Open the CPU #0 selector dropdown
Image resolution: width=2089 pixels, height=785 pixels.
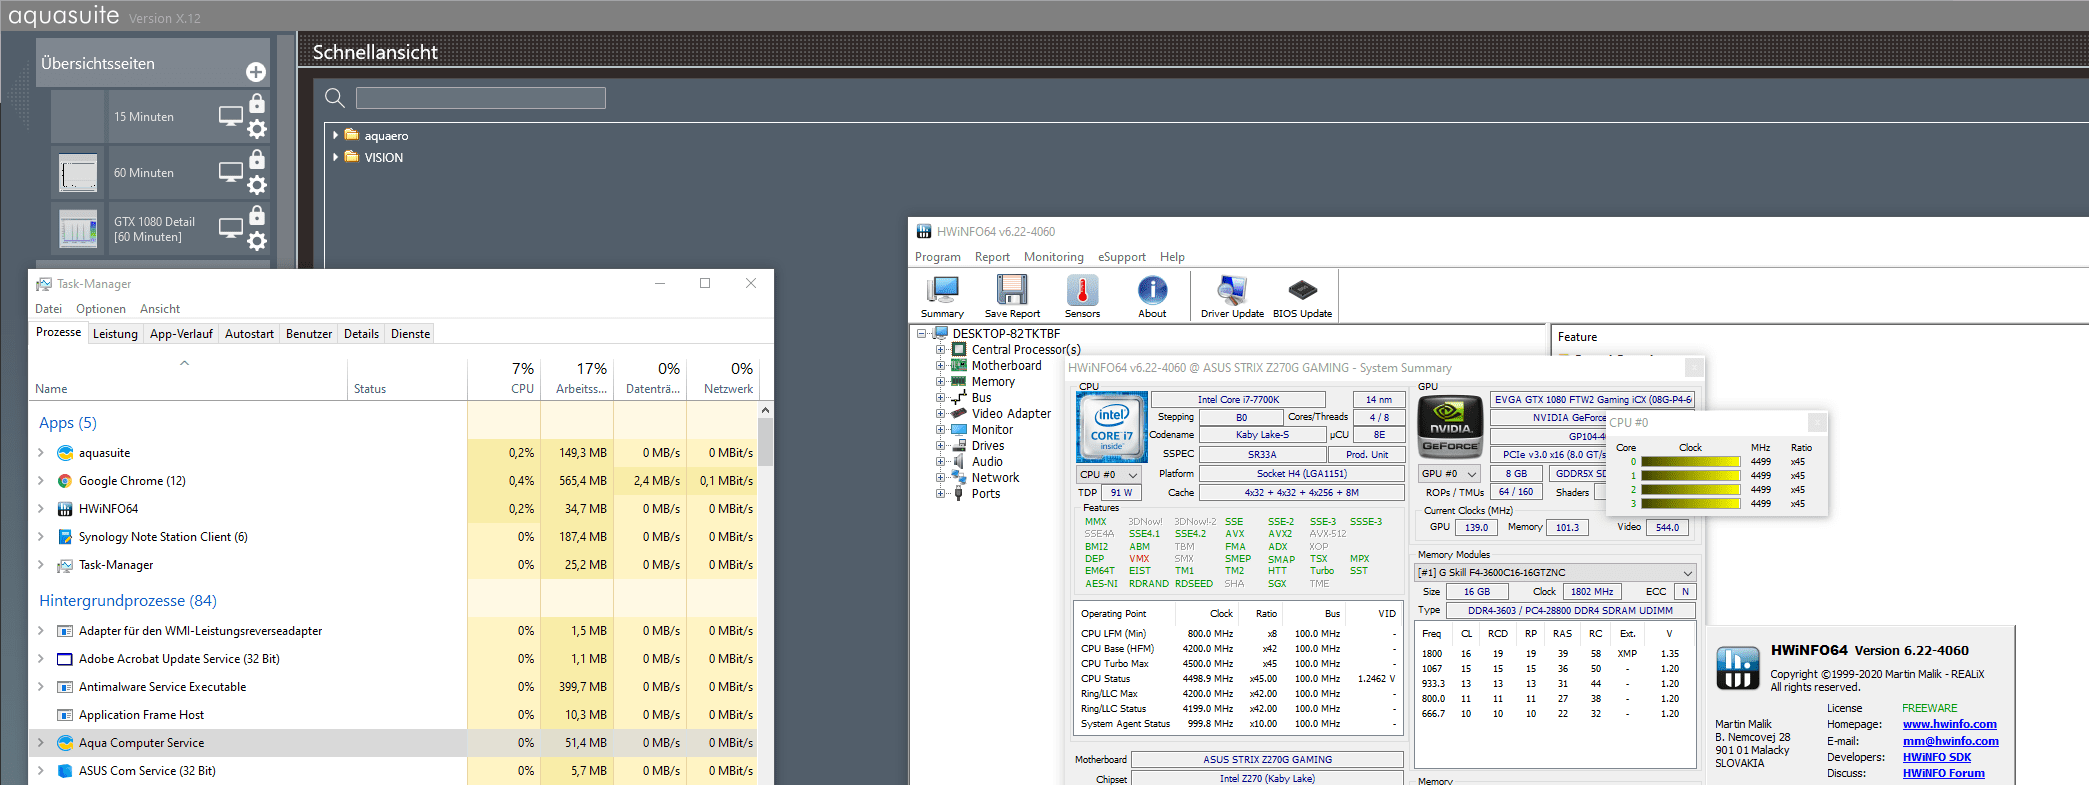click(1109, 474)
